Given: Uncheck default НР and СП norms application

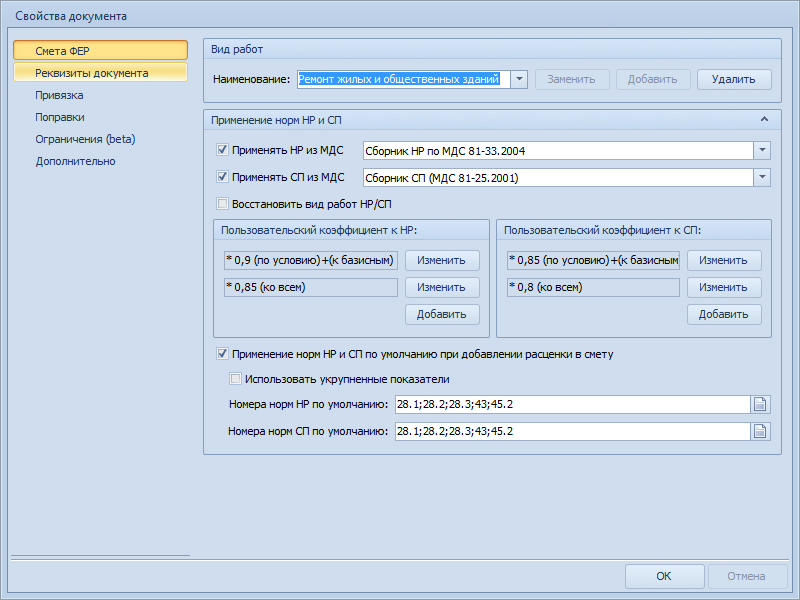Looking at the screenshot, I should tap(222, 354).
